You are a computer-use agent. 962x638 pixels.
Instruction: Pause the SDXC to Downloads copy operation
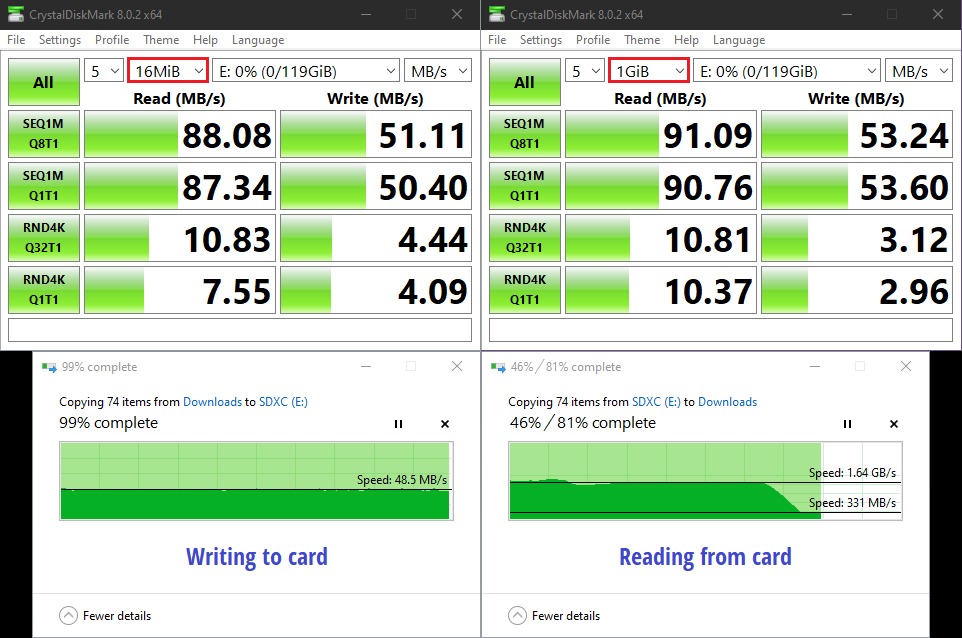[847, 424]
